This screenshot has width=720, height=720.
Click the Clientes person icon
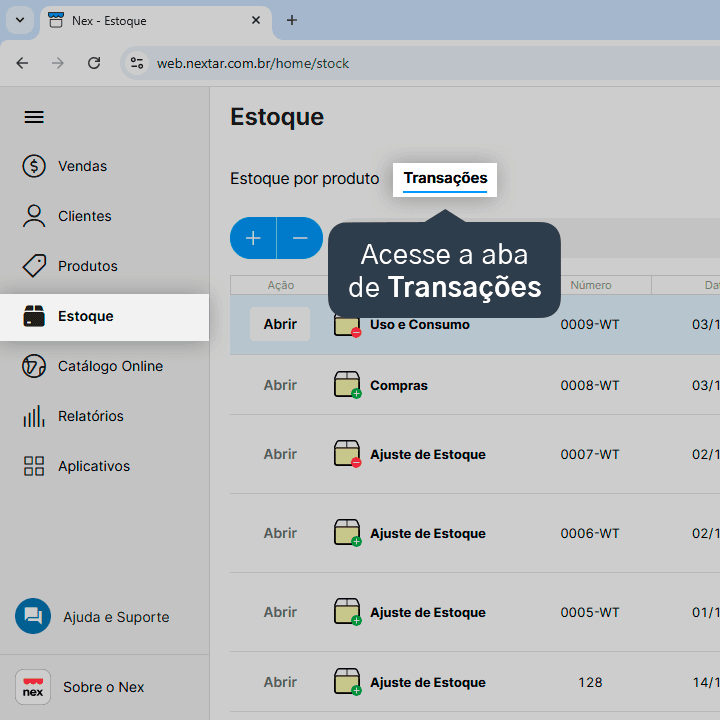tap(34, 216)
